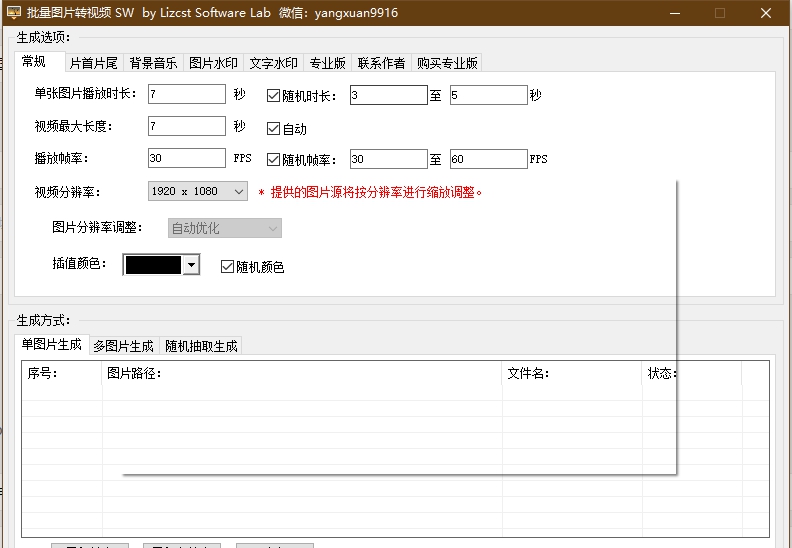Open the 图片分辨率调整 dropdown 自动优化
Viewport: 792px width, 548px height.
tap(225, 228)
